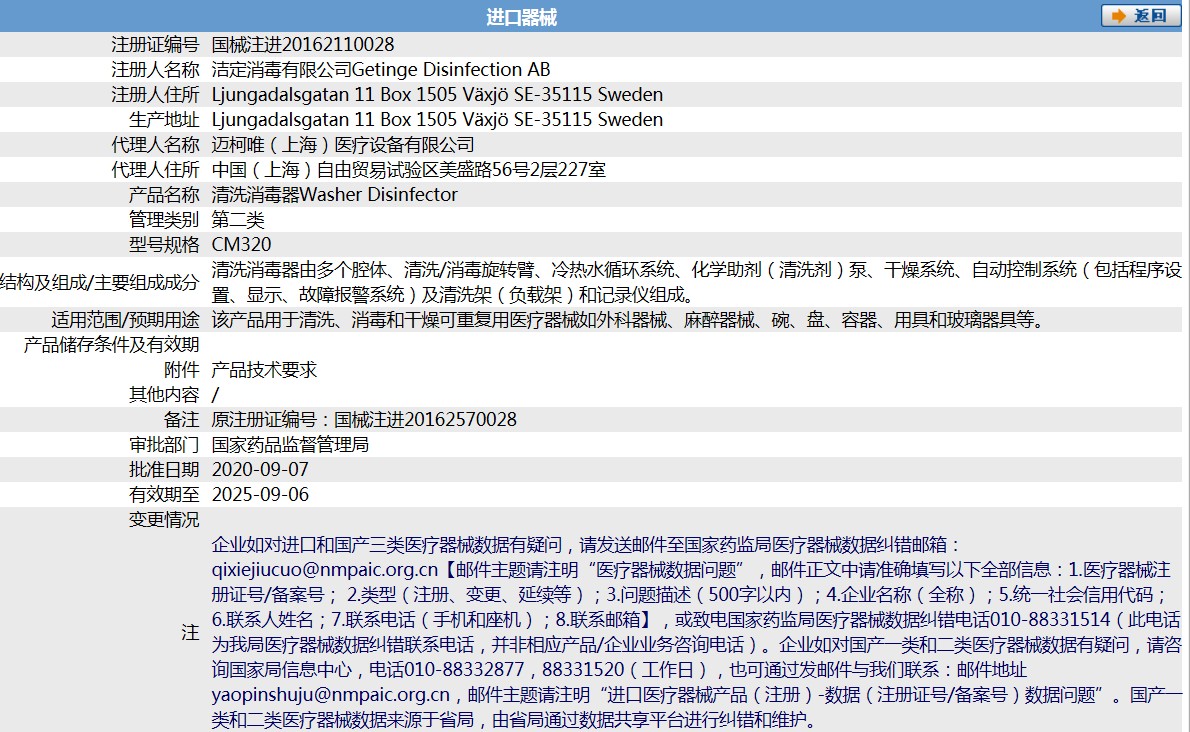Select product name 清洗消毒器Washer Disinfector
Viewport: 1190px width, 732px height.
pos(335,195)
